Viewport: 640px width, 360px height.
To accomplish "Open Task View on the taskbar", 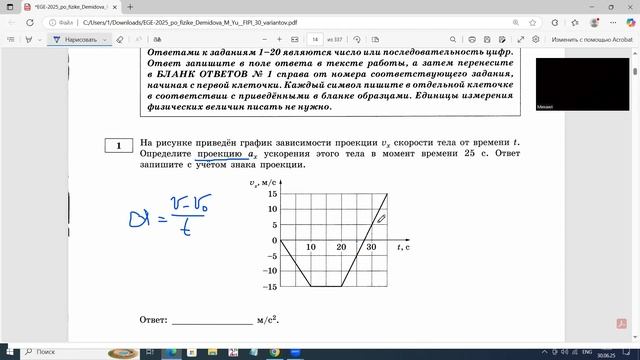I will pyautogui.click(x=150, y=352).
